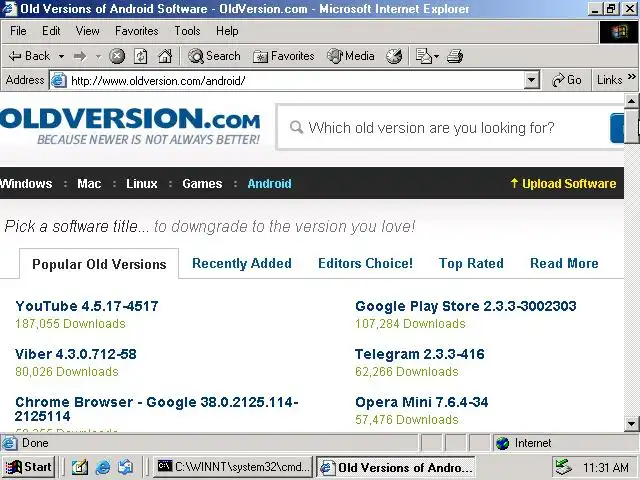Open the Edit menu

point(51,31)
